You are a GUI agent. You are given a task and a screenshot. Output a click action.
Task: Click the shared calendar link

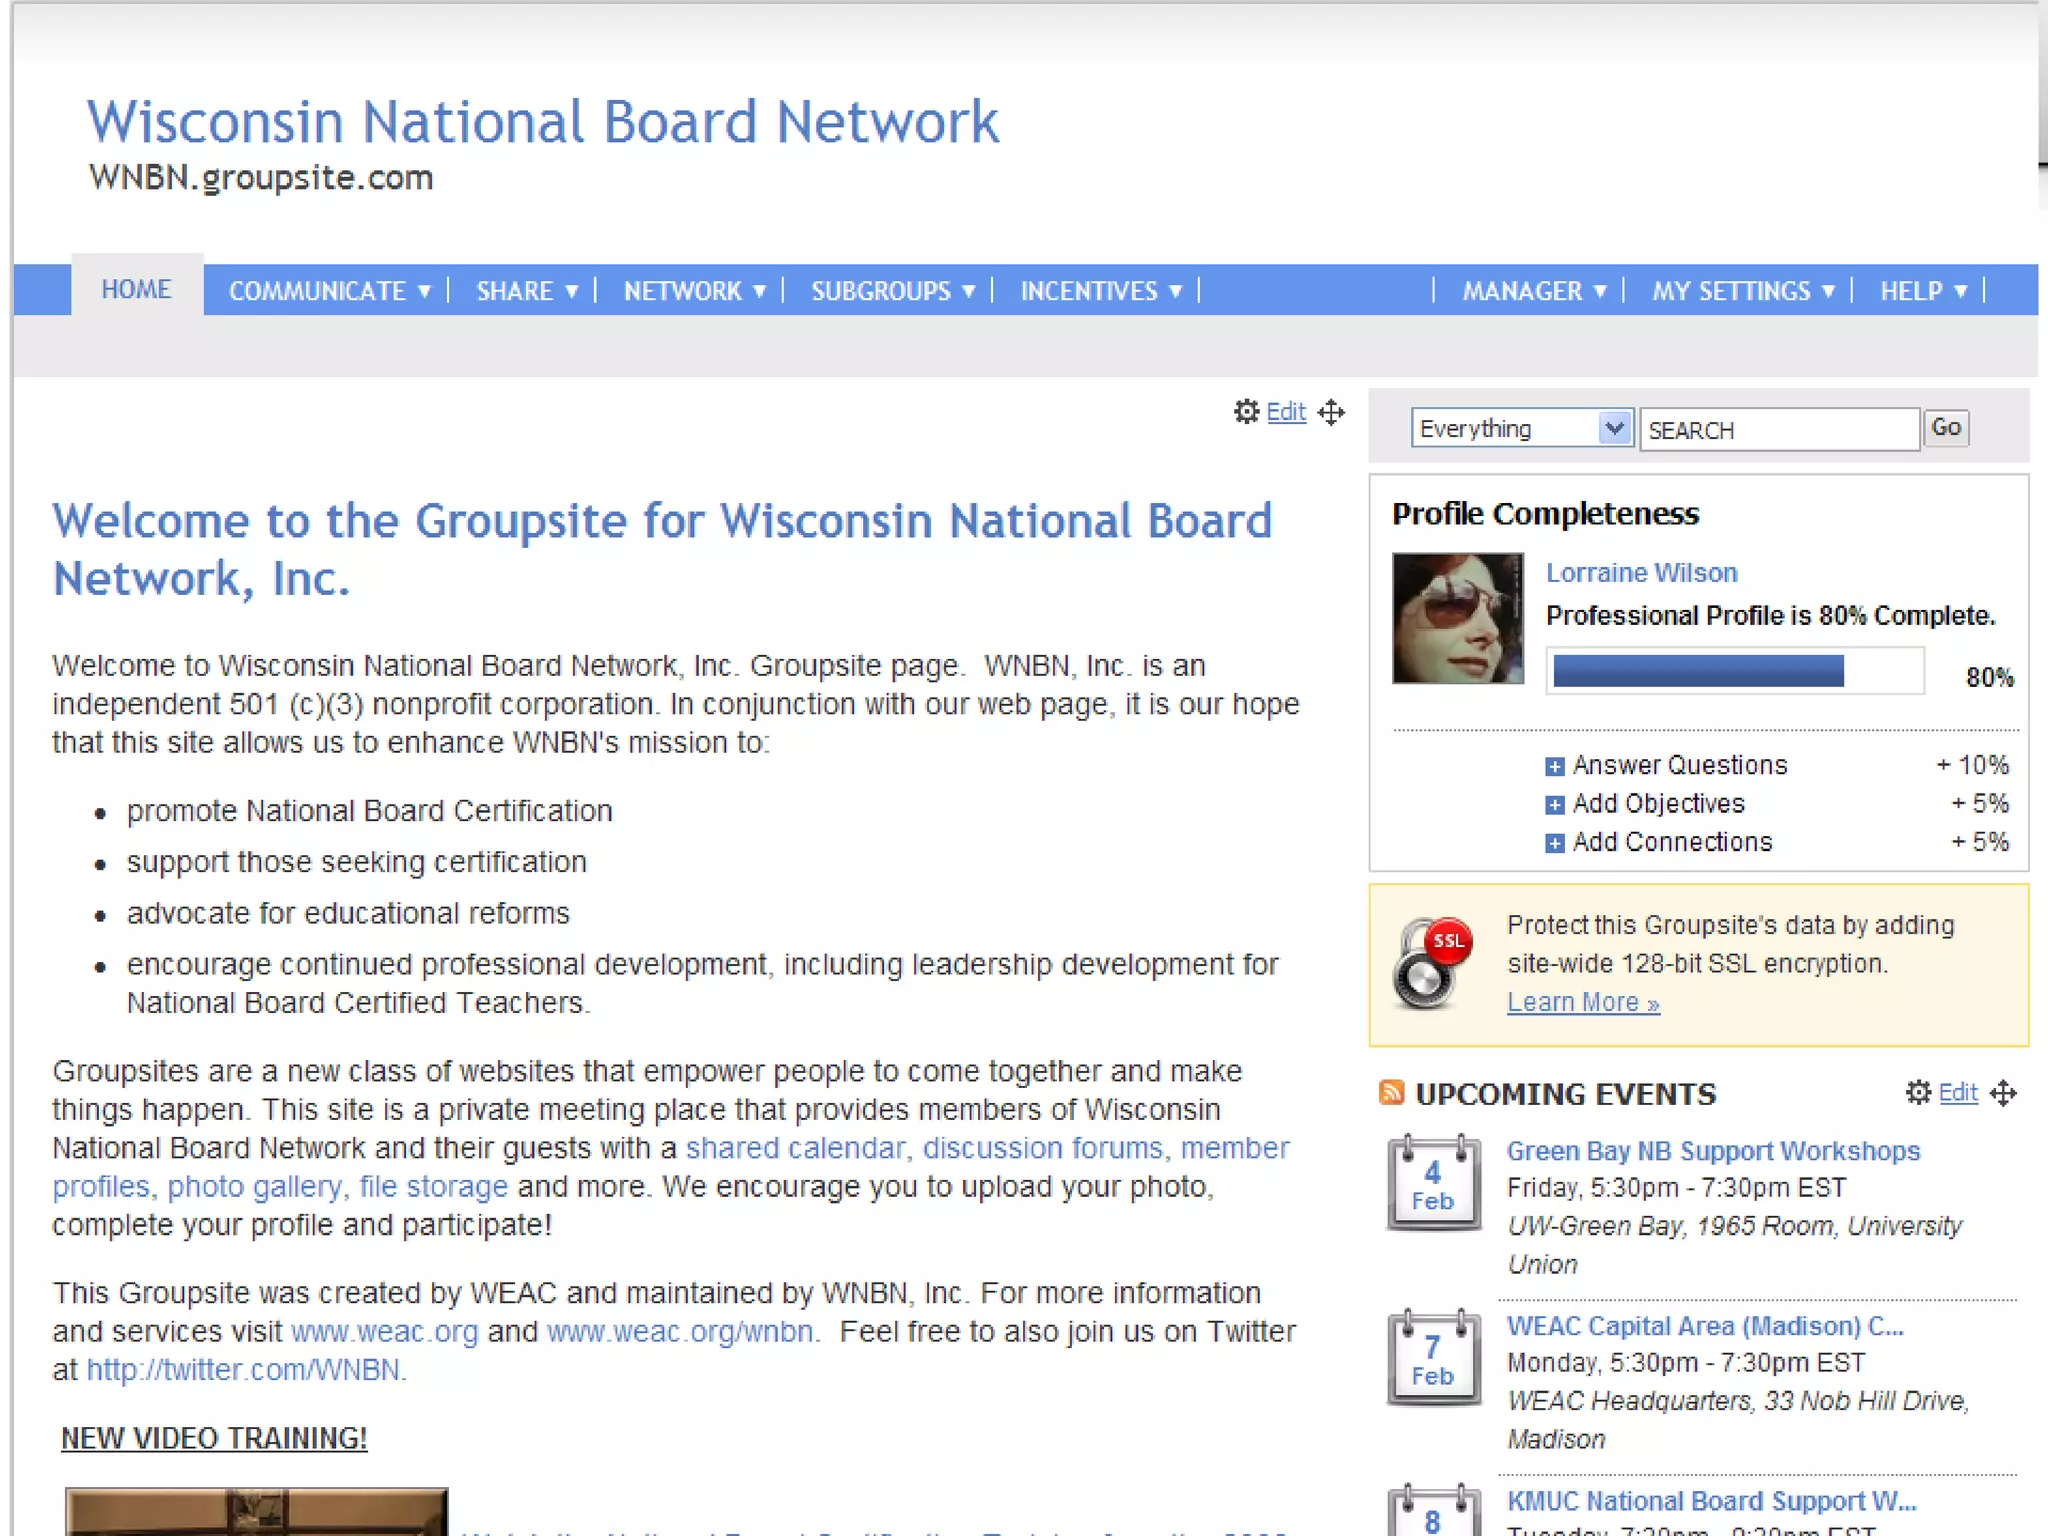tap(795, 1148)
